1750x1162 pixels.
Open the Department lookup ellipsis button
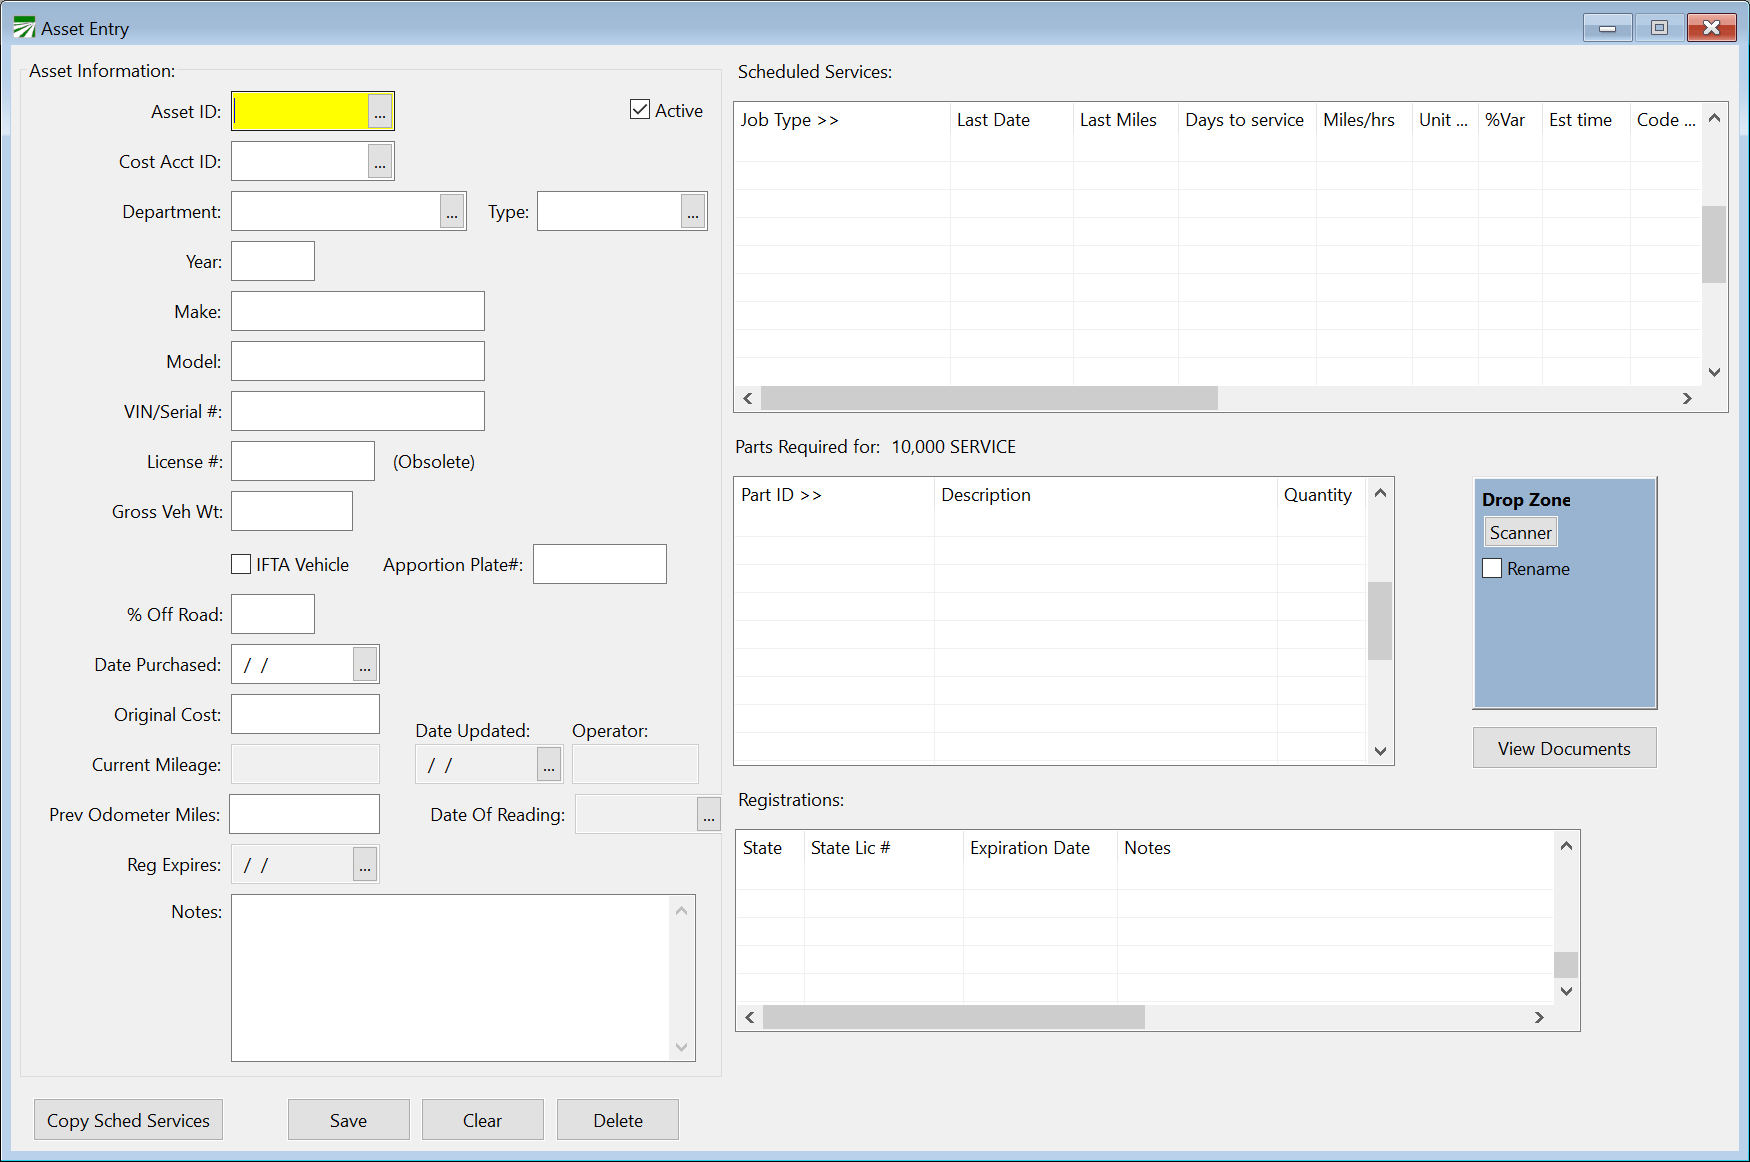(x=452, y=212)
